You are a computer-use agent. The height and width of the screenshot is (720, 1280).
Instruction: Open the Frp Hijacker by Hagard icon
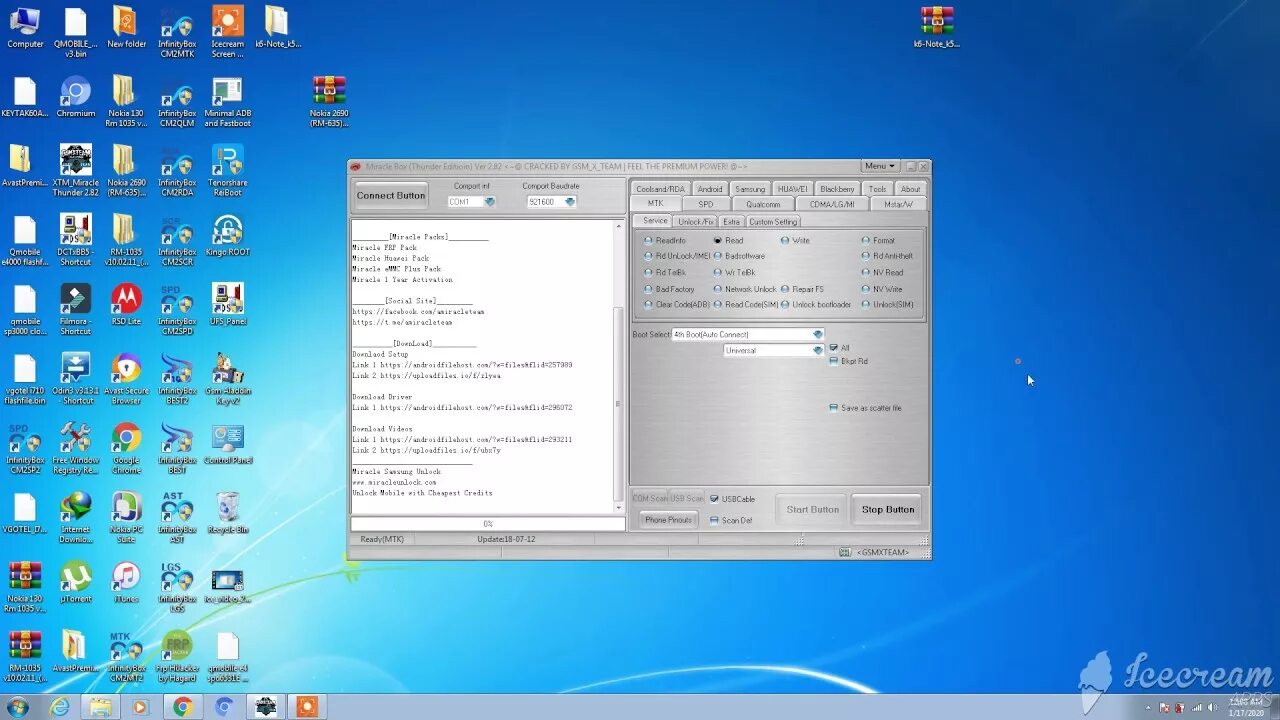177,656
